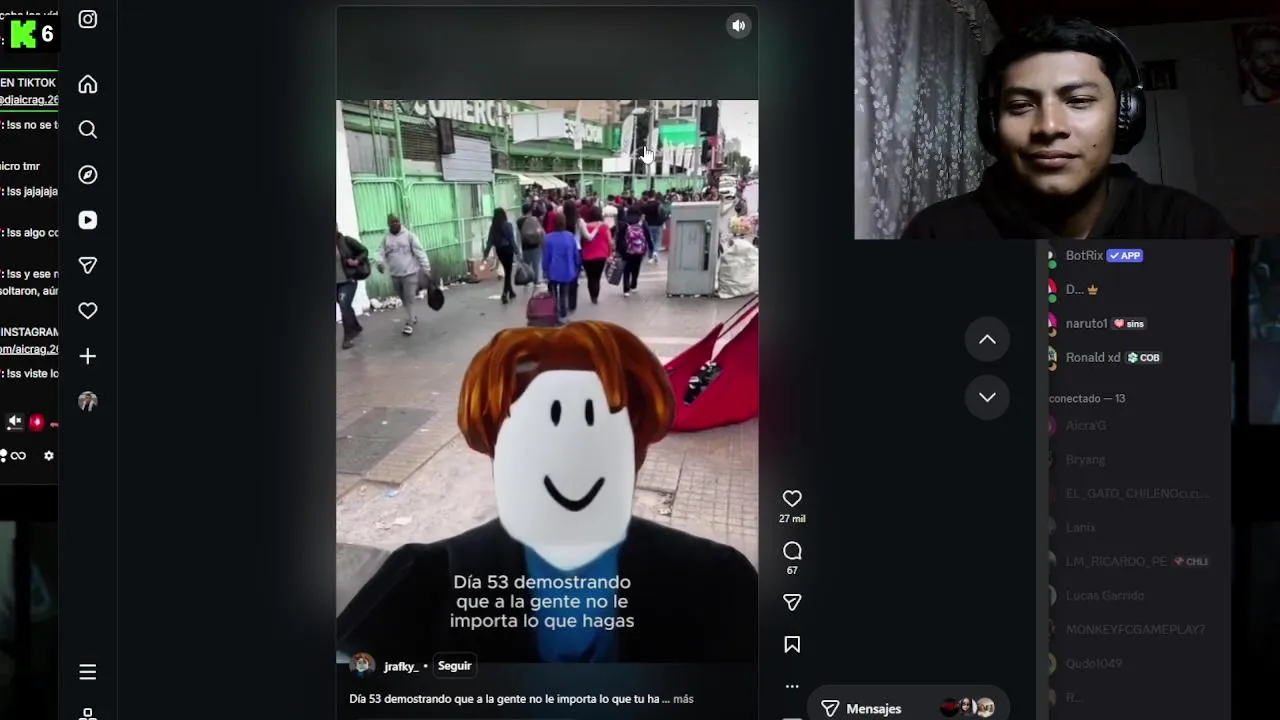Open the reel comments bubble
The width and height of the screenshot is (1280, 720).
click(792, 551)
